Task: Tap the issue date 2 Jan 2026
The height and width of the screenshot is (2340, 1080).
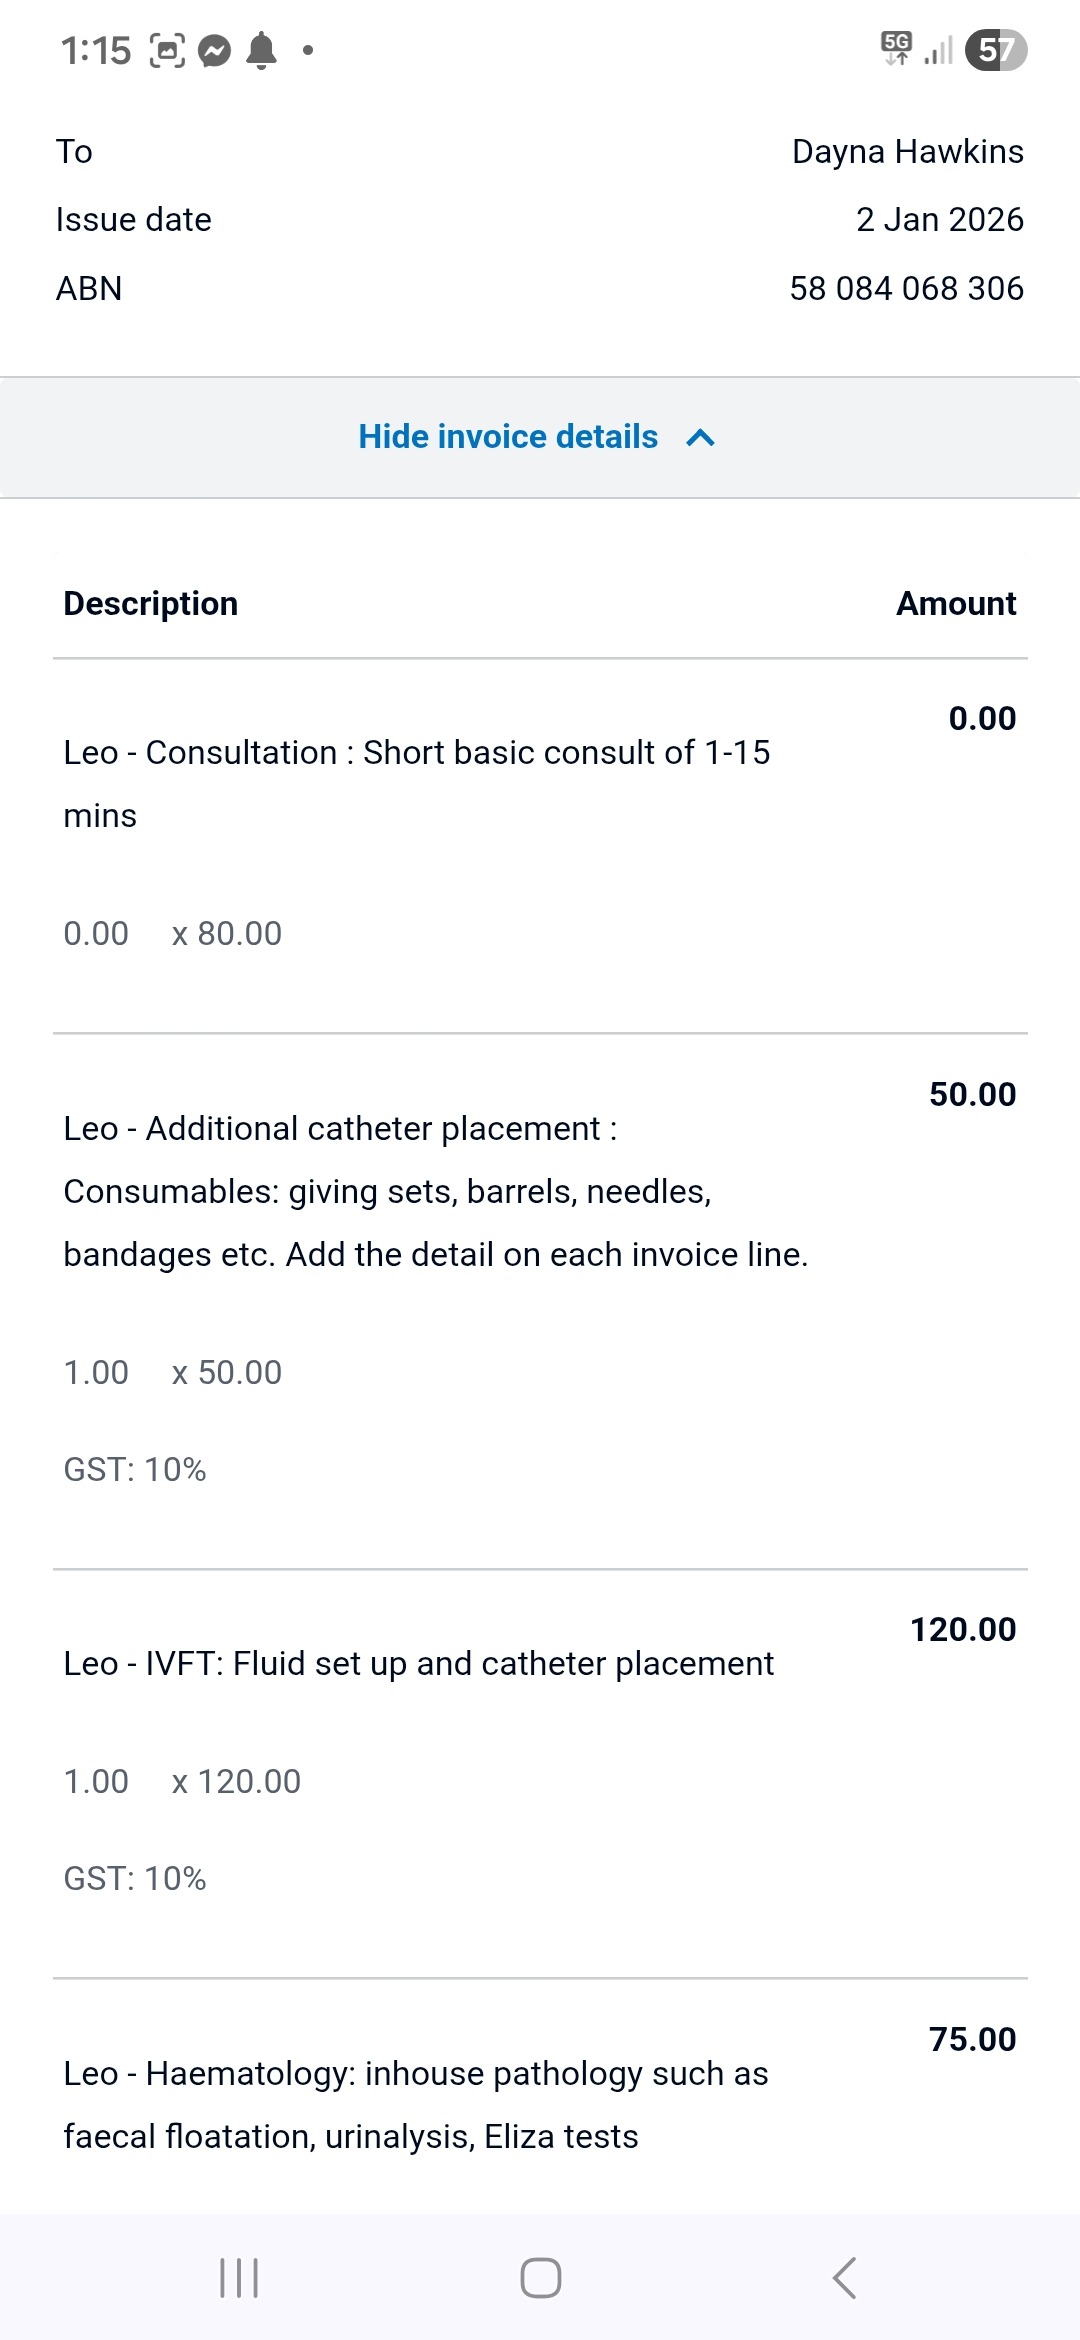Action: 939,219
